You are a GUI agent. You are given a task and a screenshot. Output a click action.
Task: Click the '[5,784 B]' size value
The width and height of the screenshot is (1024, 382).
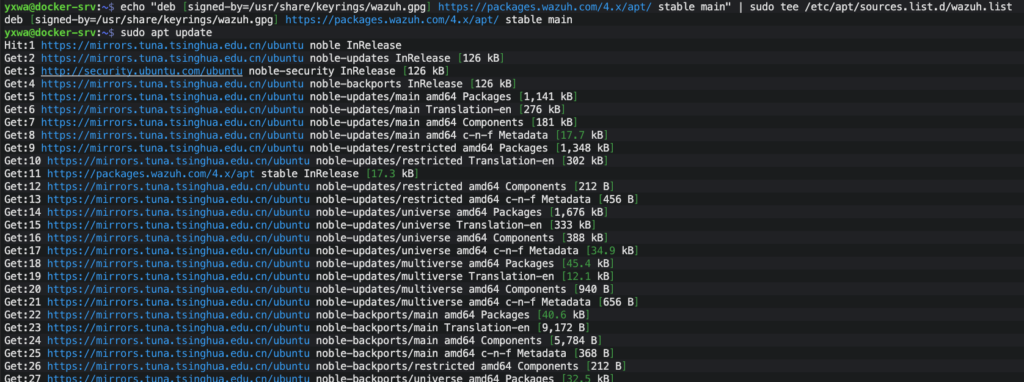[575, 340]
